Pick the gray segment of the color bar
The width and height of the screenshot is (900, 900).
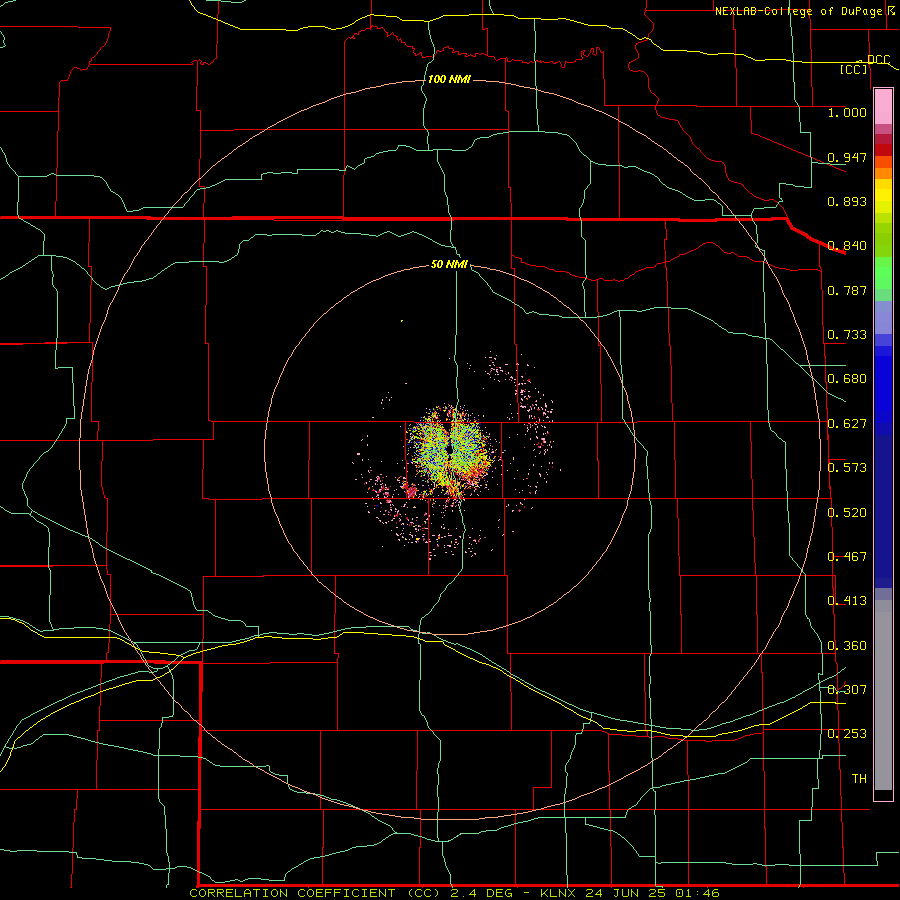[x=883, y=695]
